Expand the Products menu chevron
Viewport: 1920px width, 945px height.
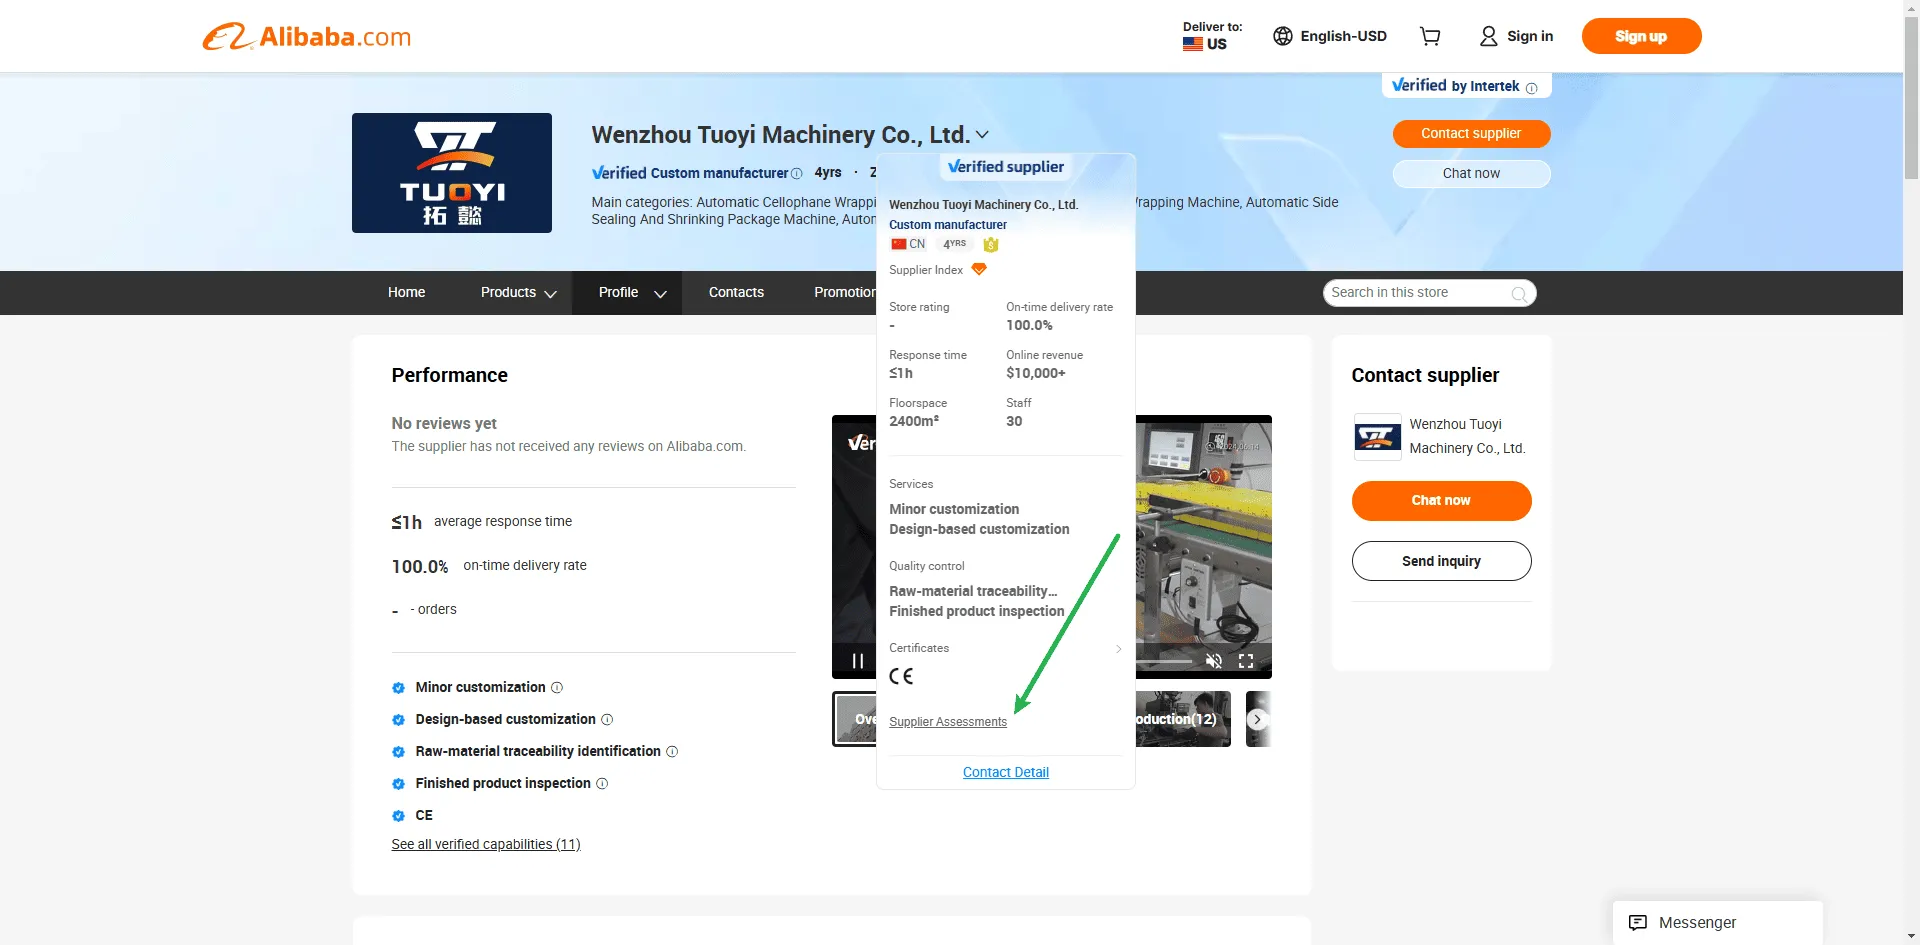tap(550, 294)
